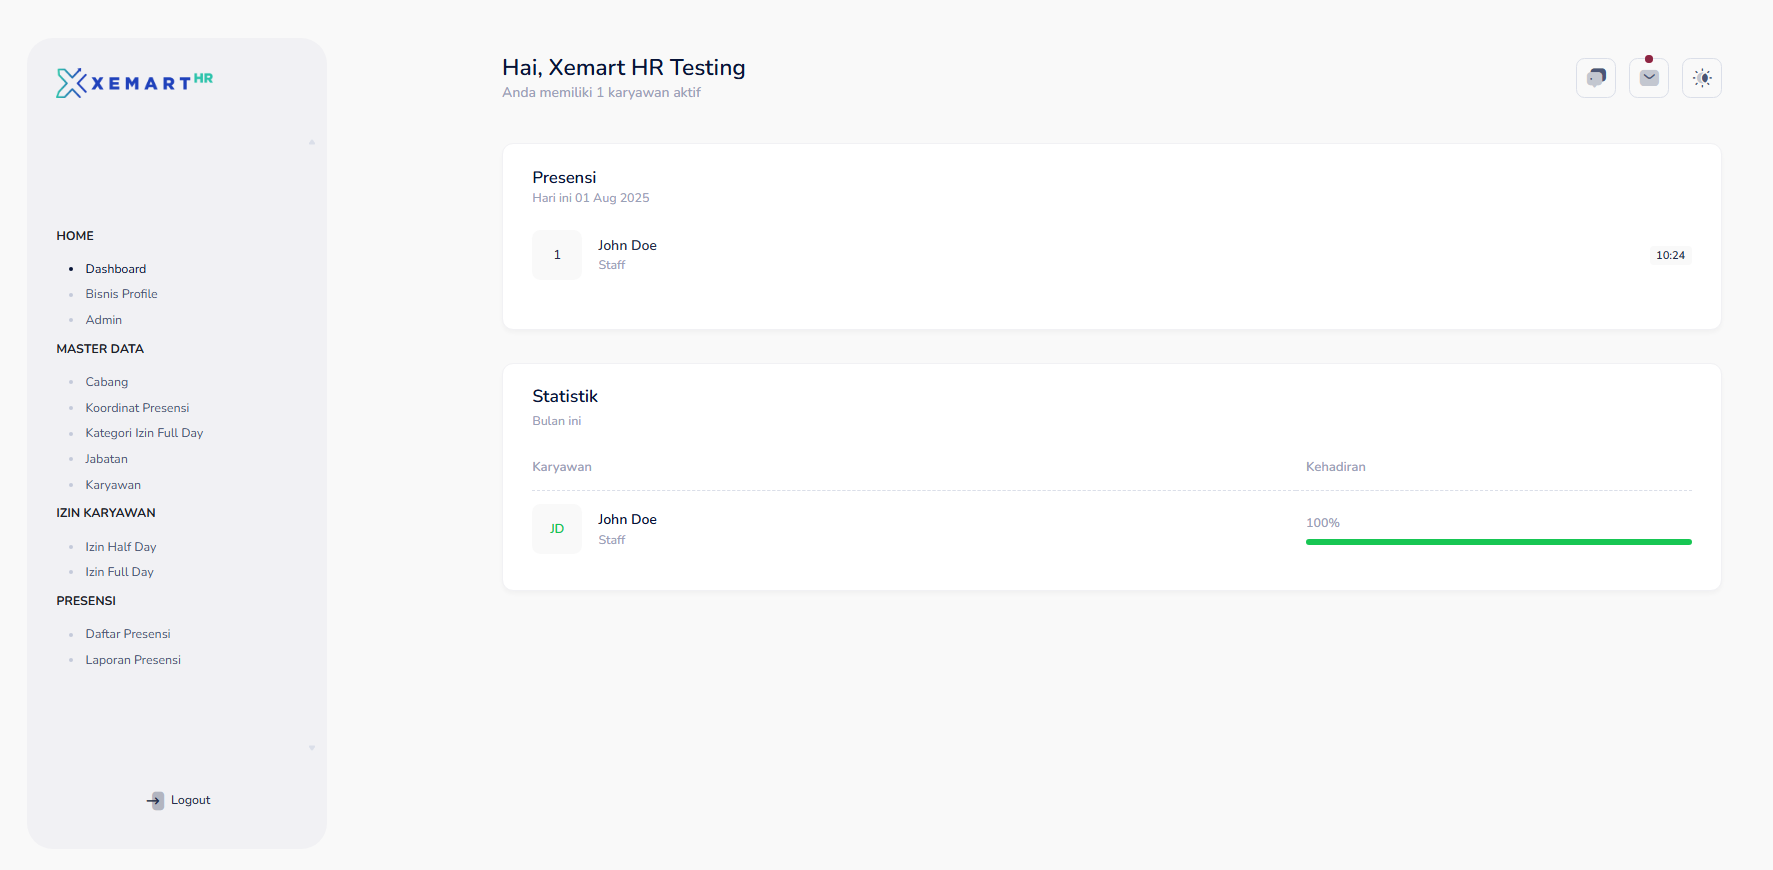Open the Karyawan list
This screenshot has height=870, width=1773.
coord(113,485)
